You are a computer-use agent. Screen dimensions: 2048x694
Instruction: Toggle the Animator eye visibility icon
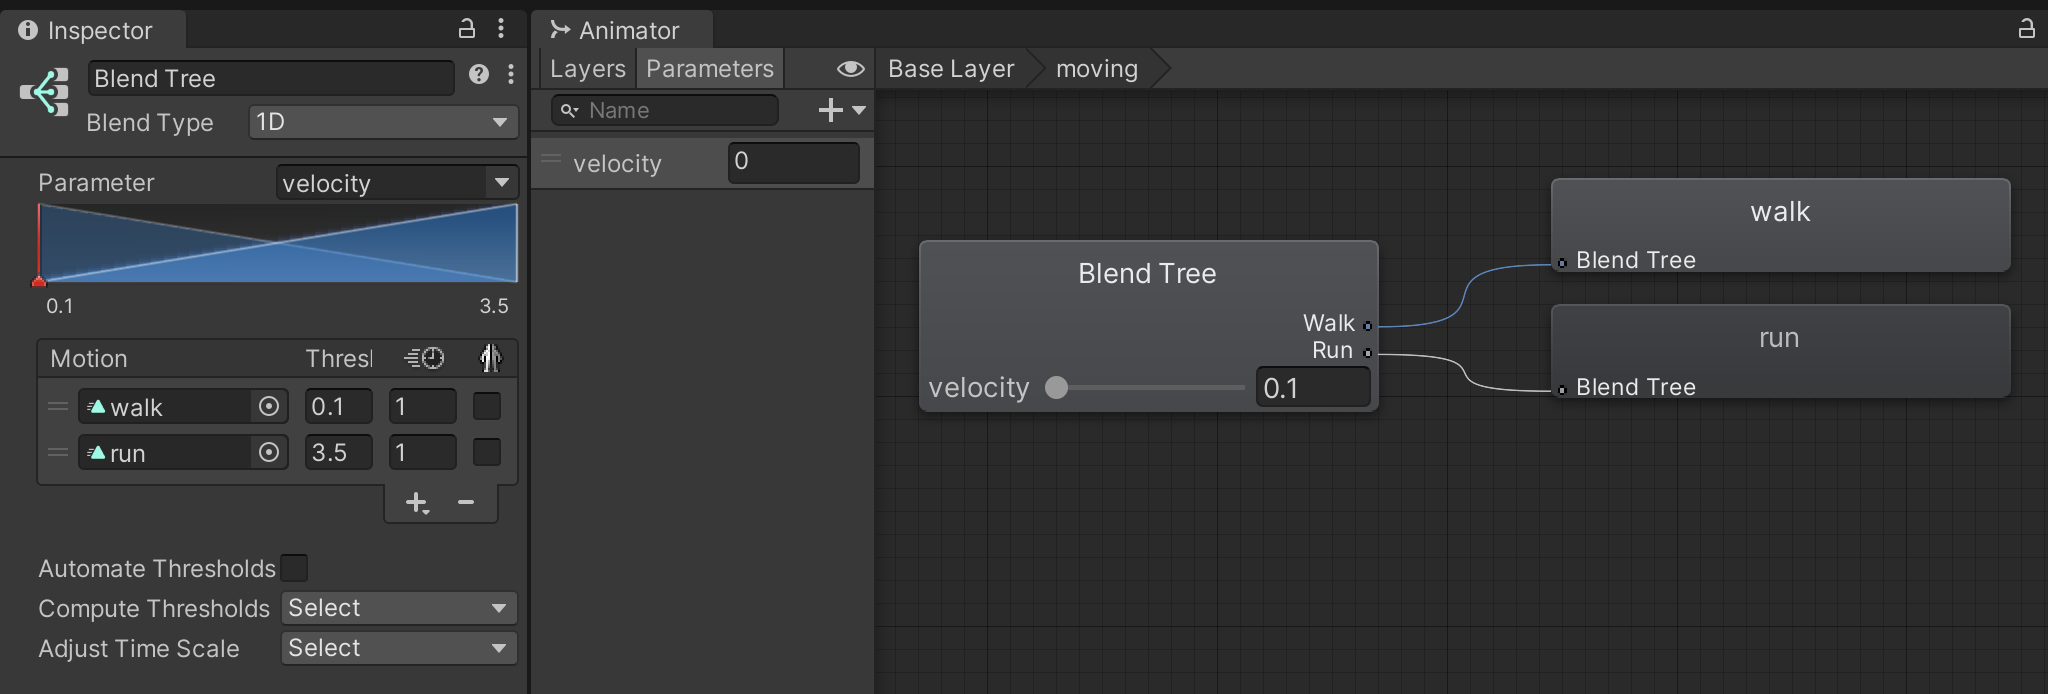coord(850,68)
